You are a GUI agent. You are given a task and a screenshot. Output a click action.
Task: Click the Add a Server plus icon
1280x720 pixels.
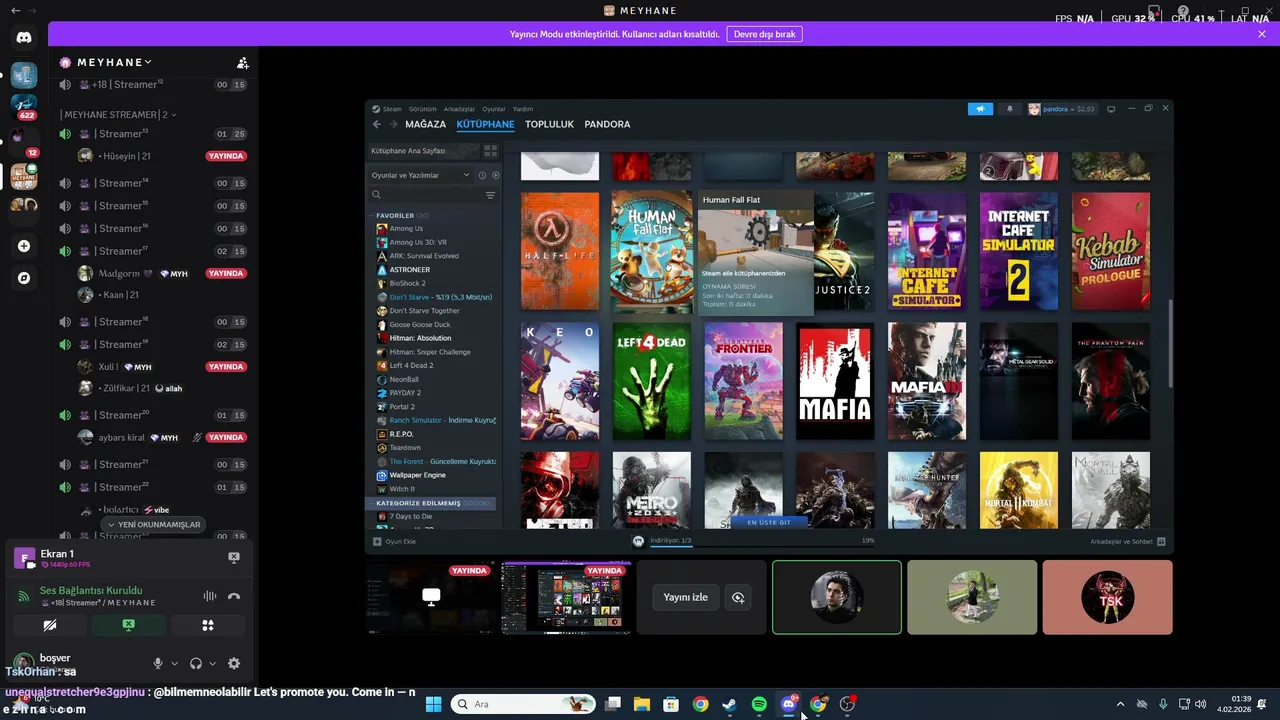tap(24, 246)
